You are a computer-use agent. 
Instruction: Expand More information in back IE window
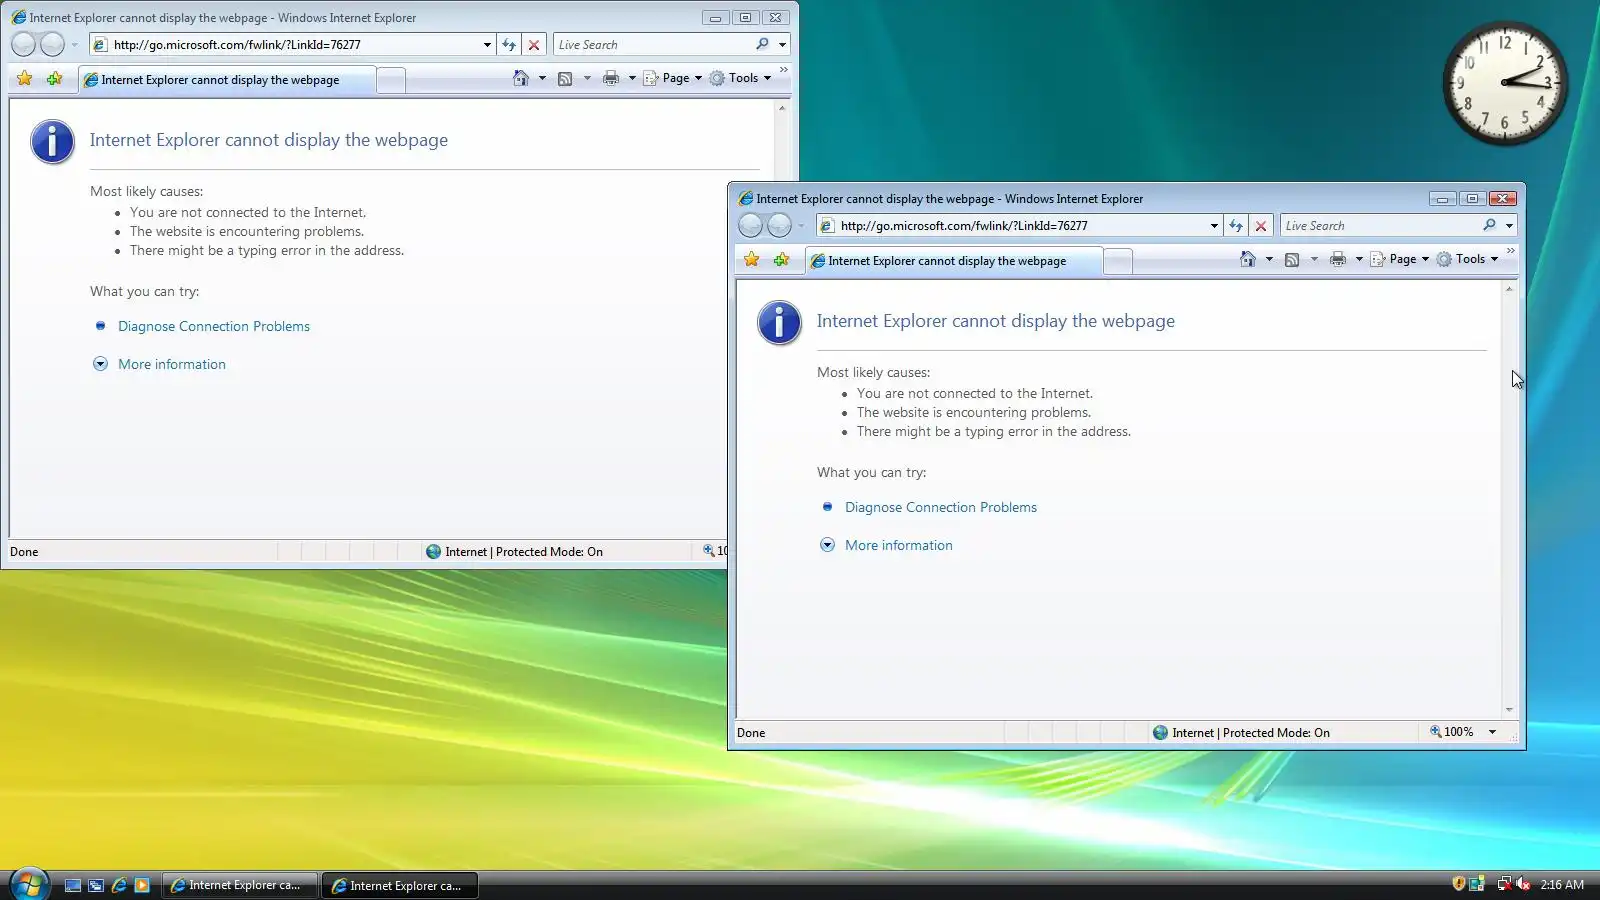click(172, 364)
